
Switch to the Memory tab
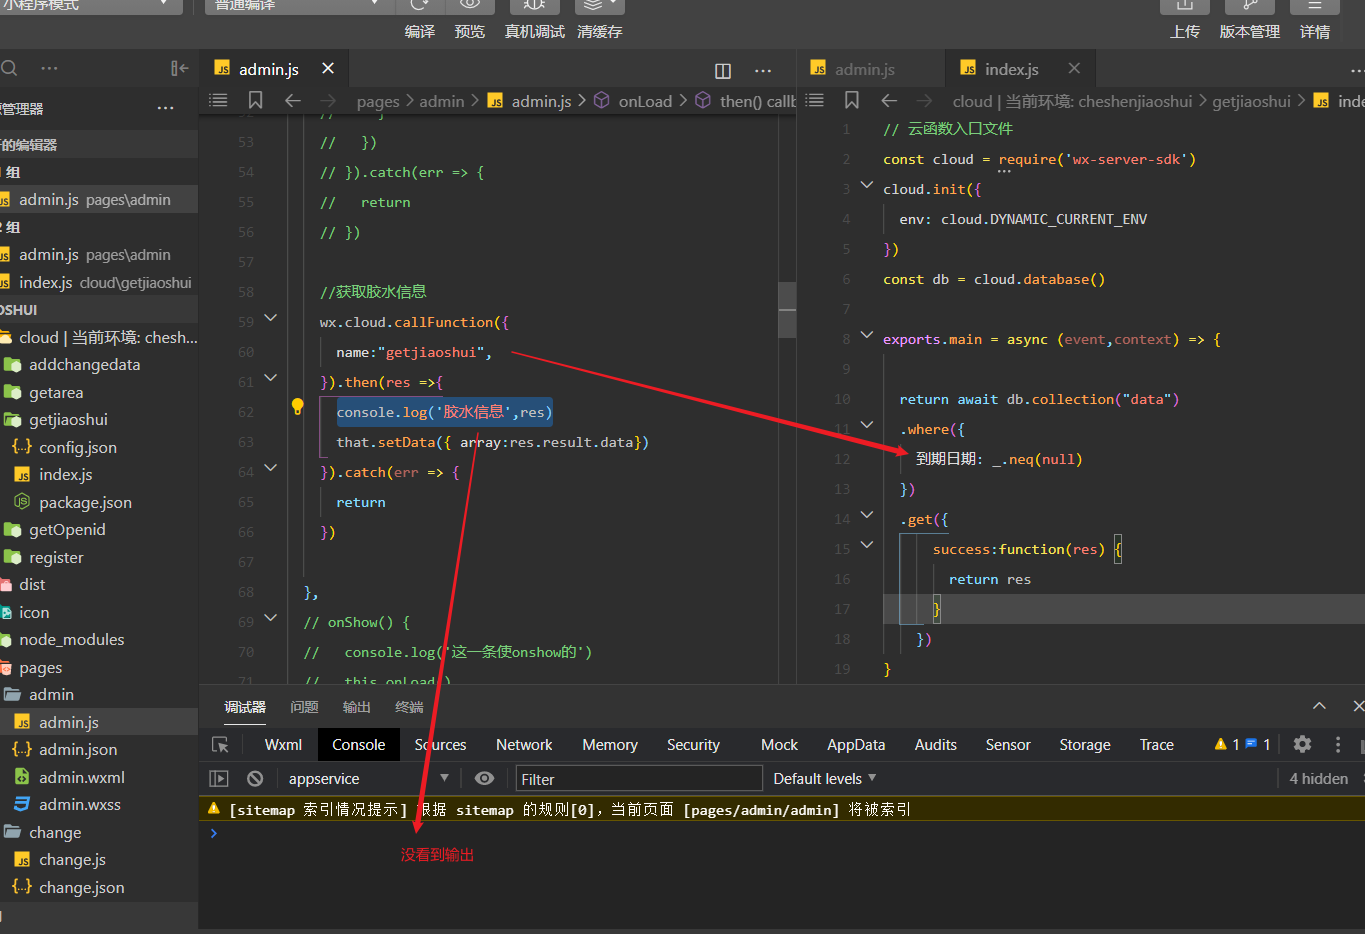[x=610, y=745]
